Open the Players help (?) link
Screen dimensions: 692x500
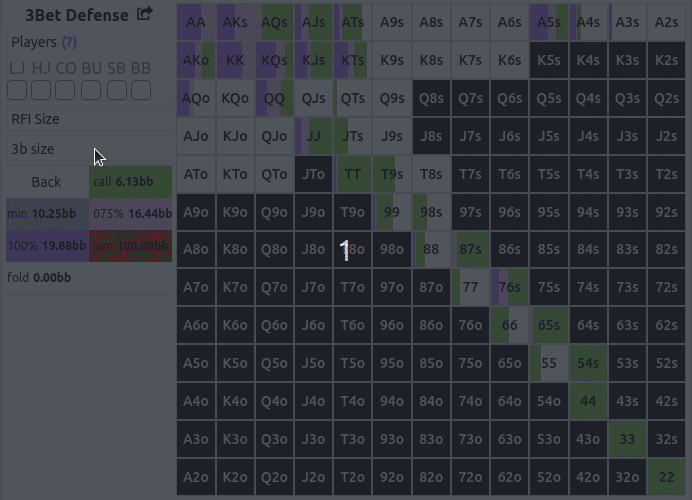click(69, 42)
